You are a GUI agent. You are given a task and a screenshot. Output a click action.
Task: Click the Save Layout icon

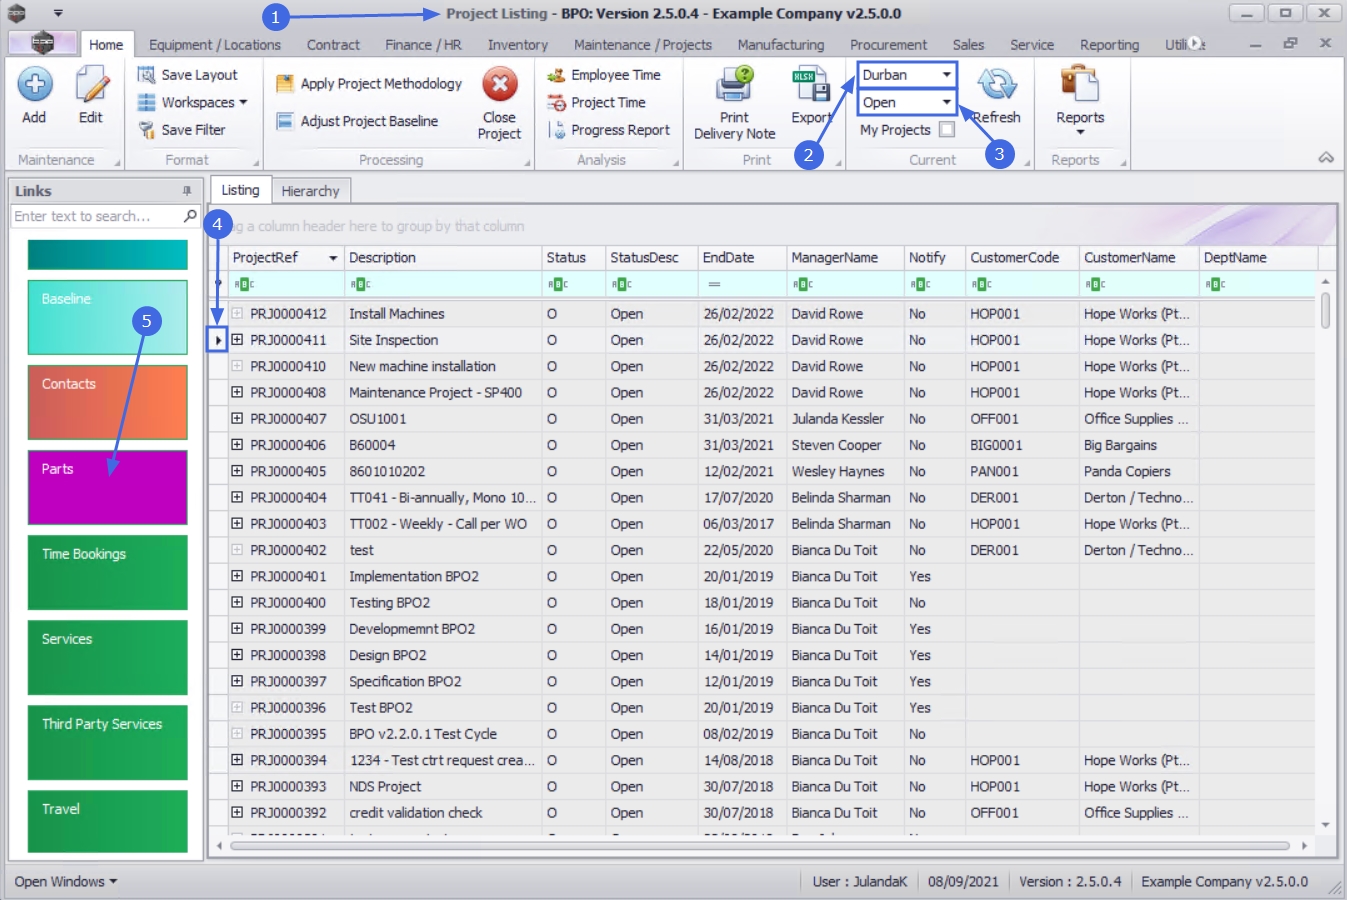point(146,75)
